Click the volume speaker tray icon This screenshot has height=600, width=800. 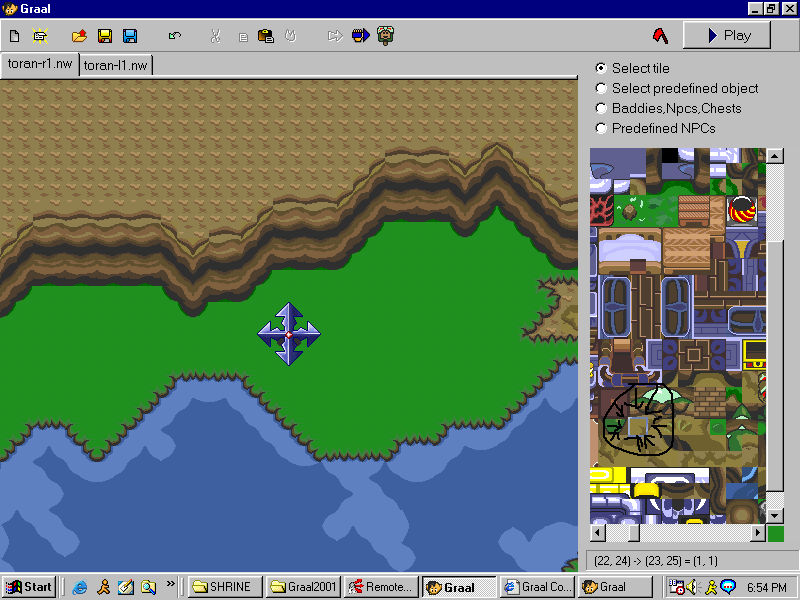pyautogui.click(x=693, y=587)
